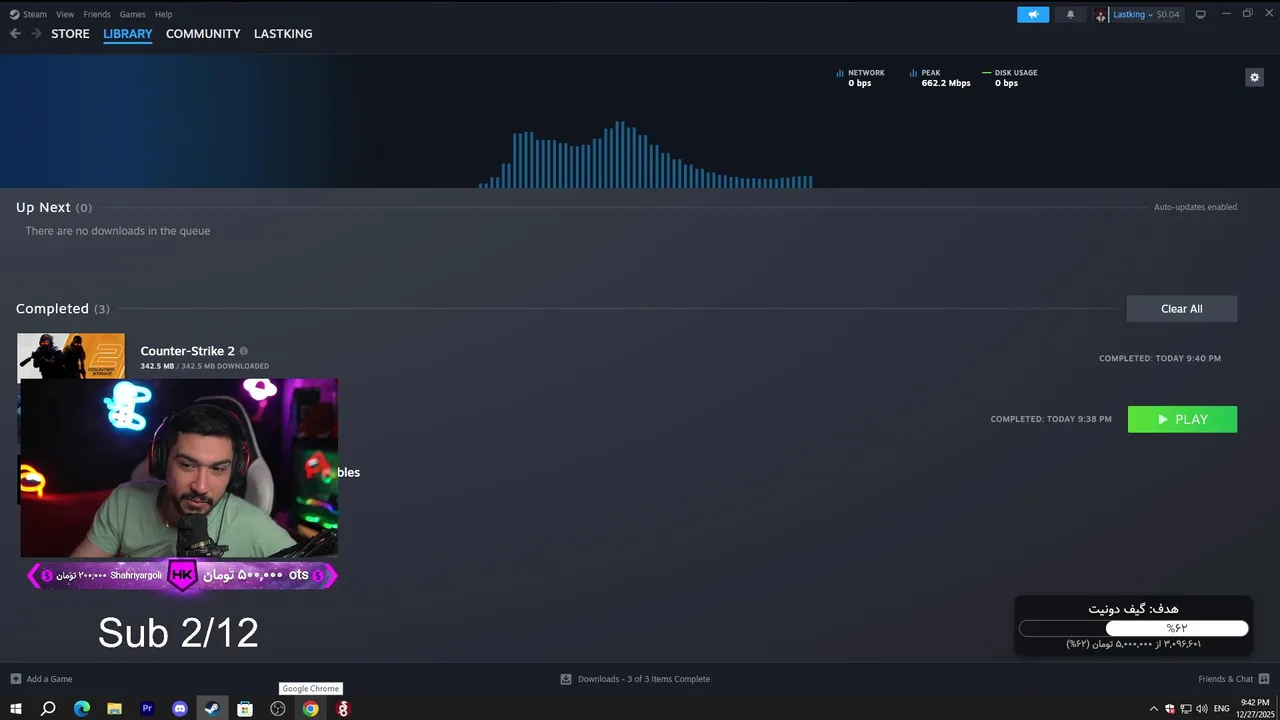Click the red swirl taskbar app icon
1280x720 pixels.
(x=343, y=709)
